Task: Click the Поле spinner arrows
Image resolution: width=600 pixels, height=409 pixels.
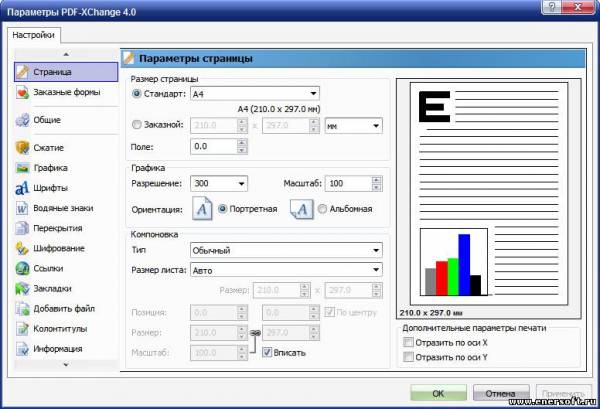Action: [242, 147]
